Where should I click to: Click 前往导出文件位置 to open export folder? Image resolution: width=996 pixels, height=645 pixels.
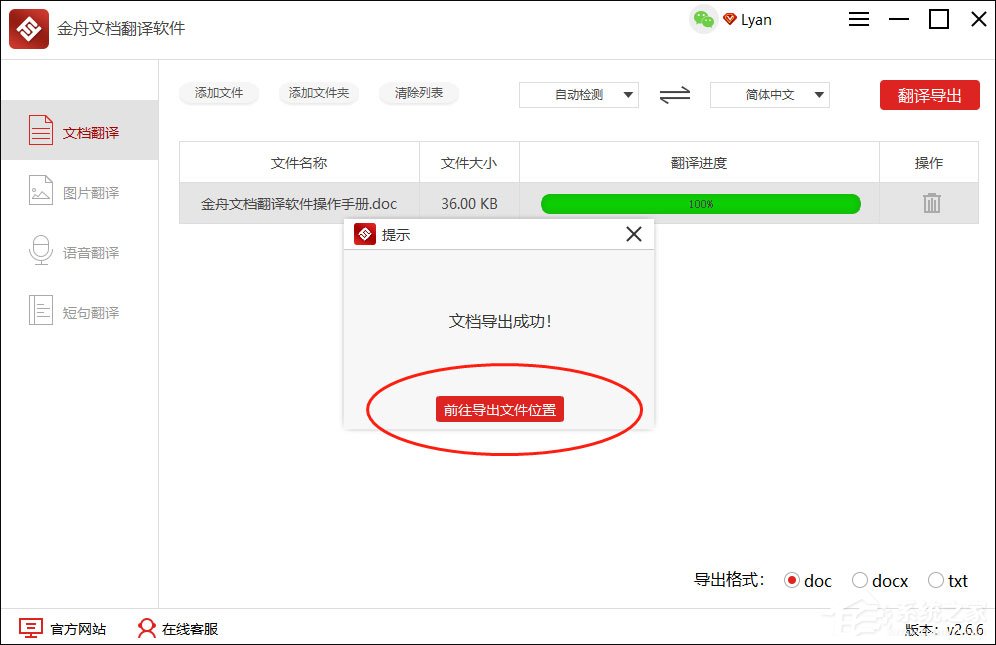(x=499, y=409)
